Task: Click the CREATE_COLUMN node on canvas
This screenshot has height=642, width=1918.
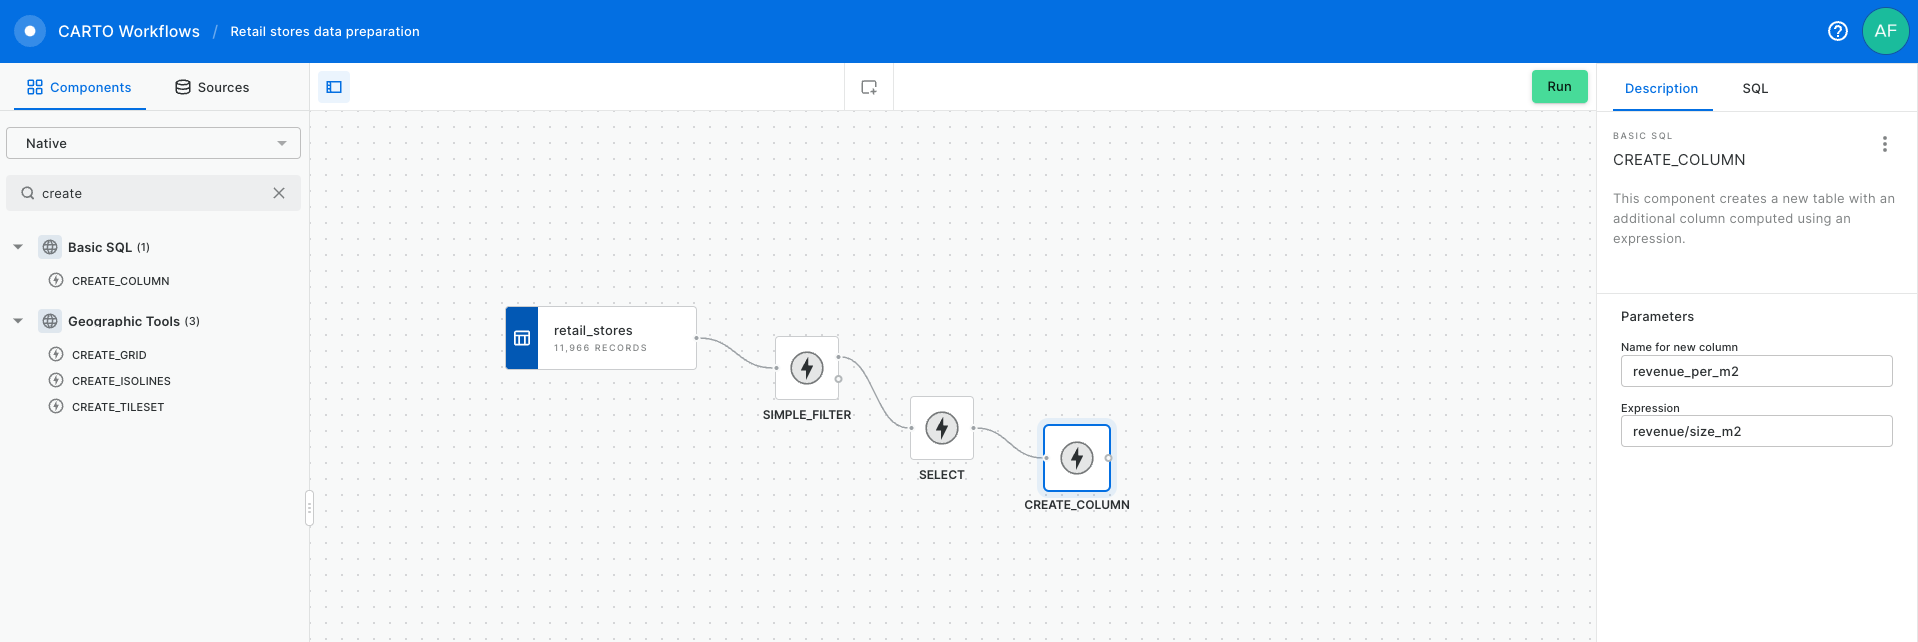Action: 1076,458
